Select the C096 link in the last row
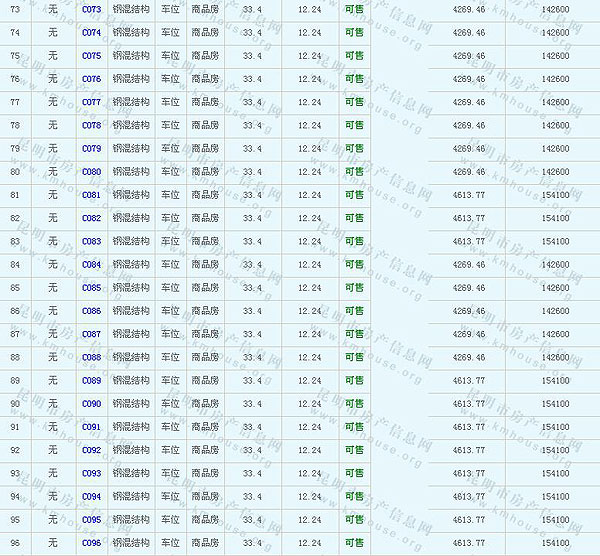This screenshot has width=600, height=556. pyautogui.click(x=91, y=543)
